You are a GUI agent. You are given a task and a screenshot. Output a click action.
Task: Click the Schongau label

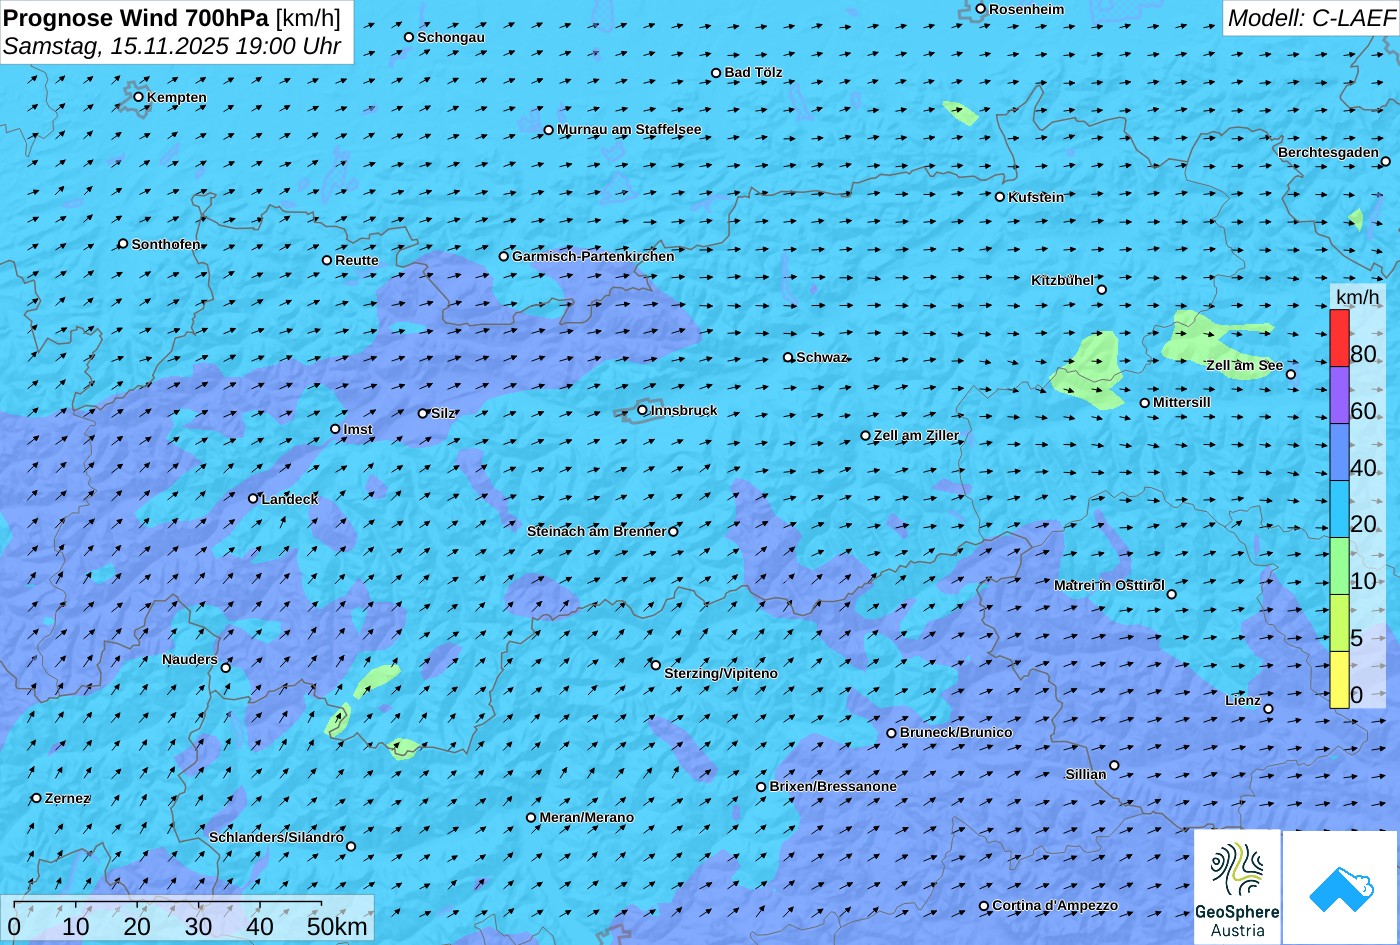pyautogui.click(x=451, y=37)
